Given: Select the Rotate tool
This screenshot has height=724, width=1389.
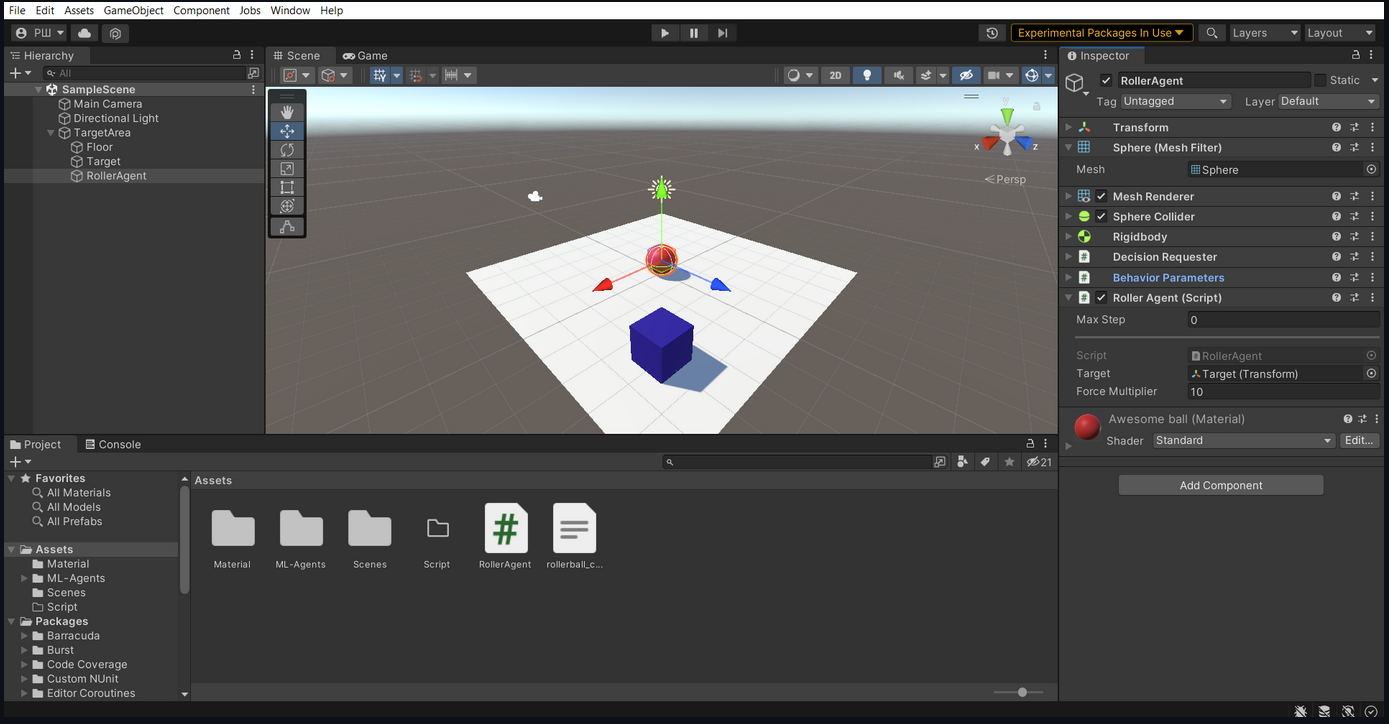Looking at the screenshot, I should (287, 150).
